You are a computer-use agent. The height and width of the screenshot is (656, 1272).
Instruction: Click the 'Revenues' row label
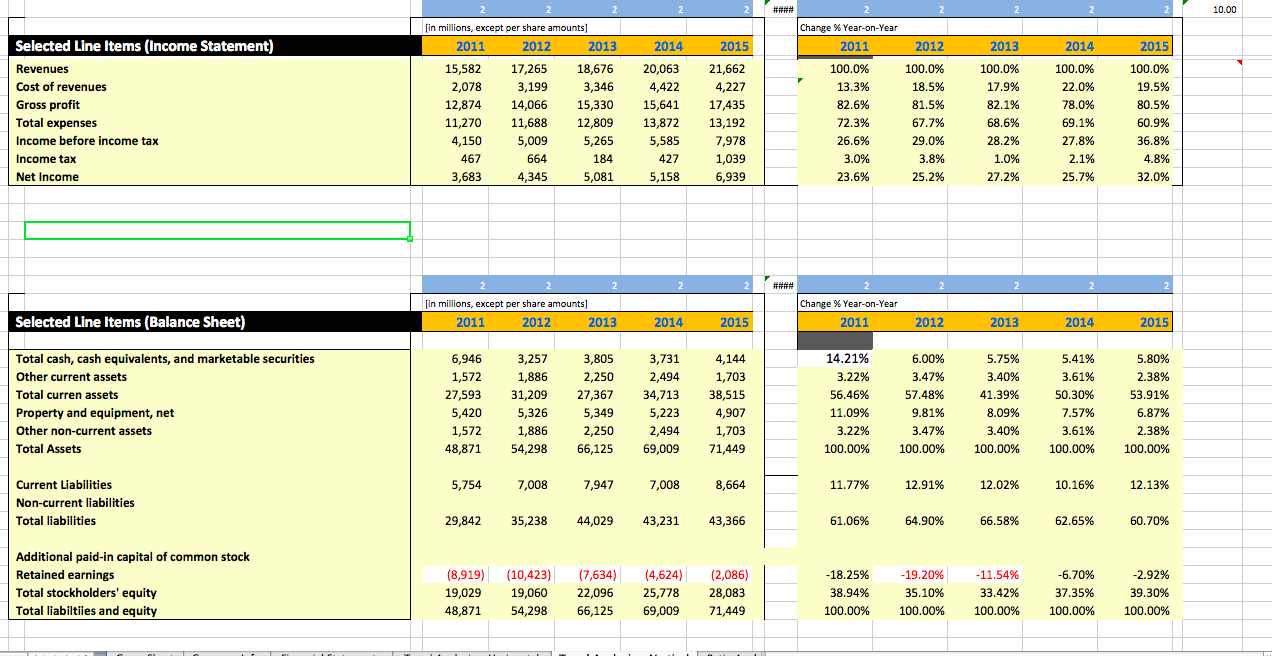click(x=43, y=69)
